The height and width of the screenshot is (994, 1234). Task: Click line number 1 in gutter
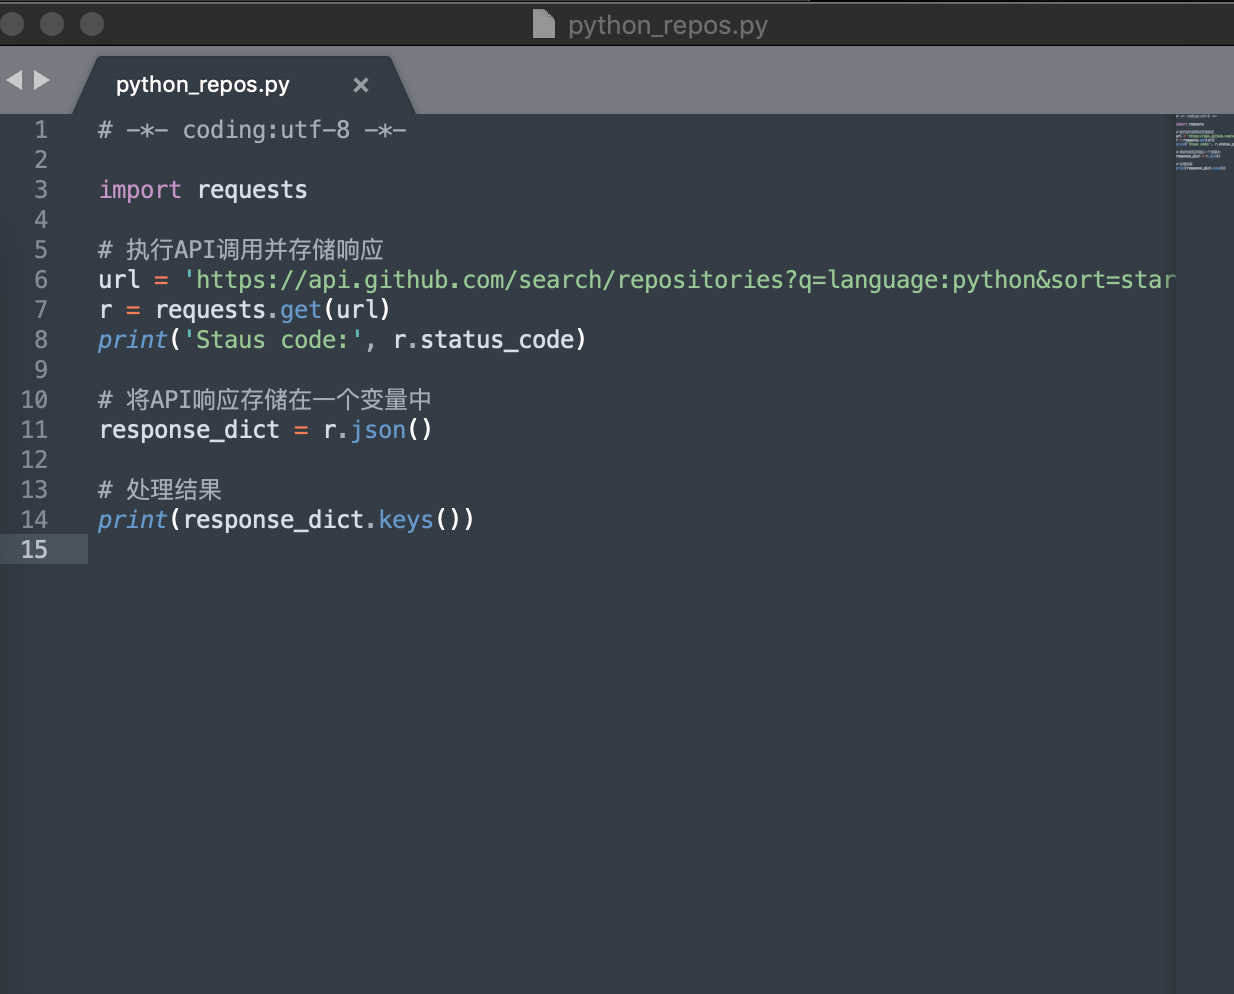click(x=41, y=130)
